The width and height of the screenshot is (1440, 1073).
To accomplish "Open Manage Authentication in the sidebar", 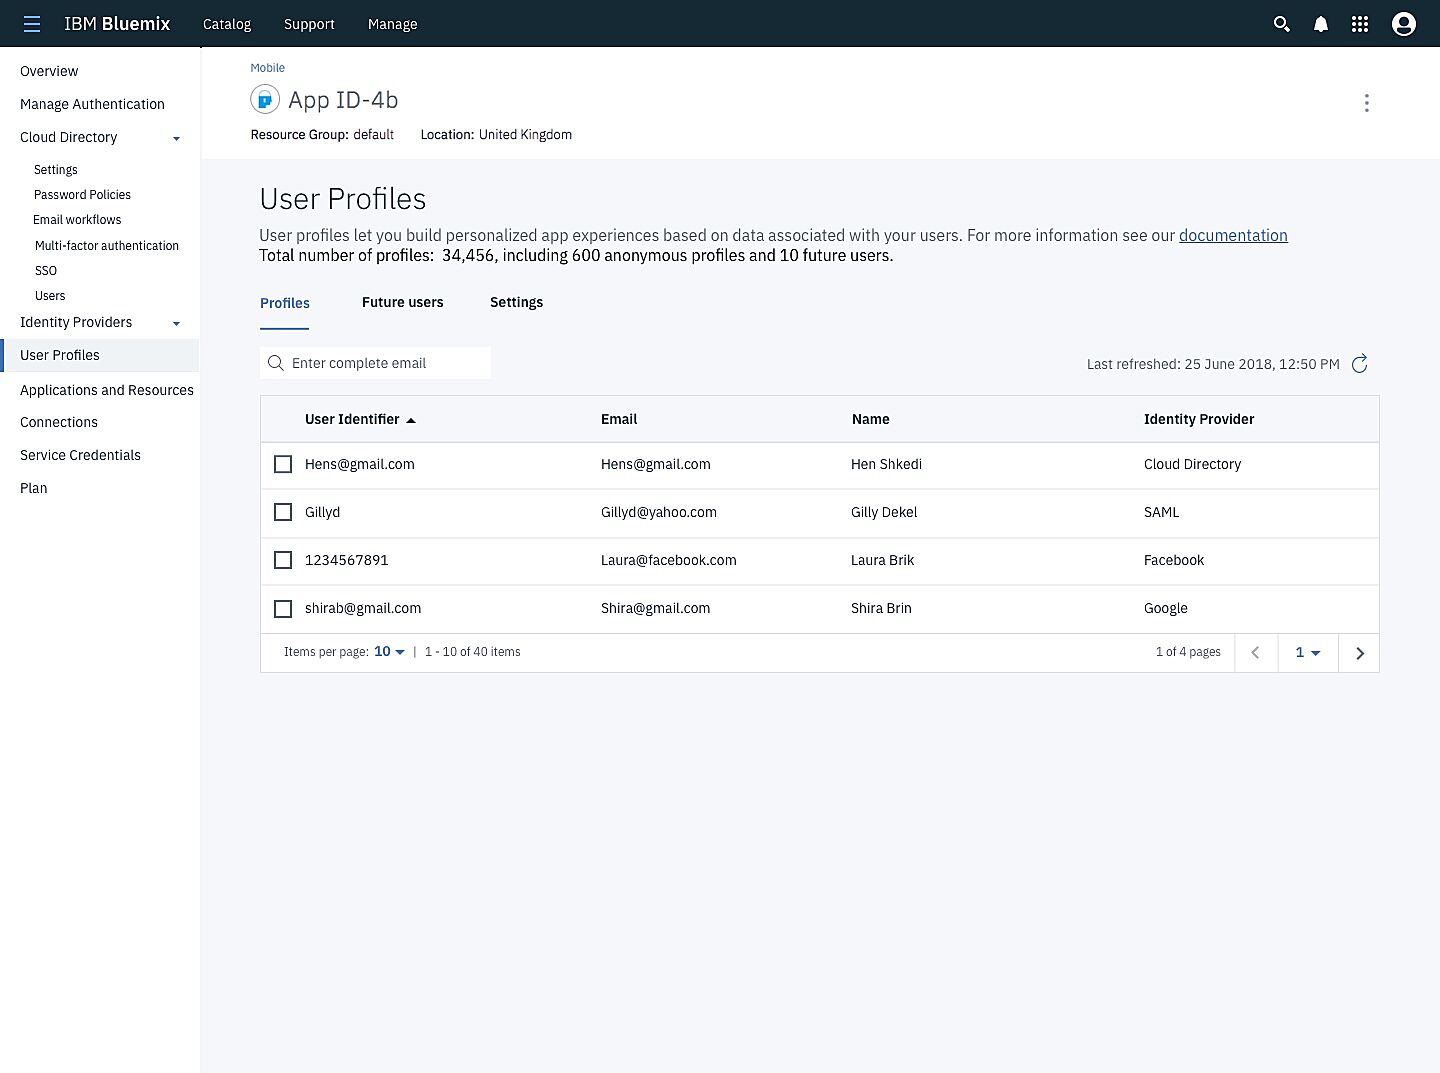I will 92,104.
